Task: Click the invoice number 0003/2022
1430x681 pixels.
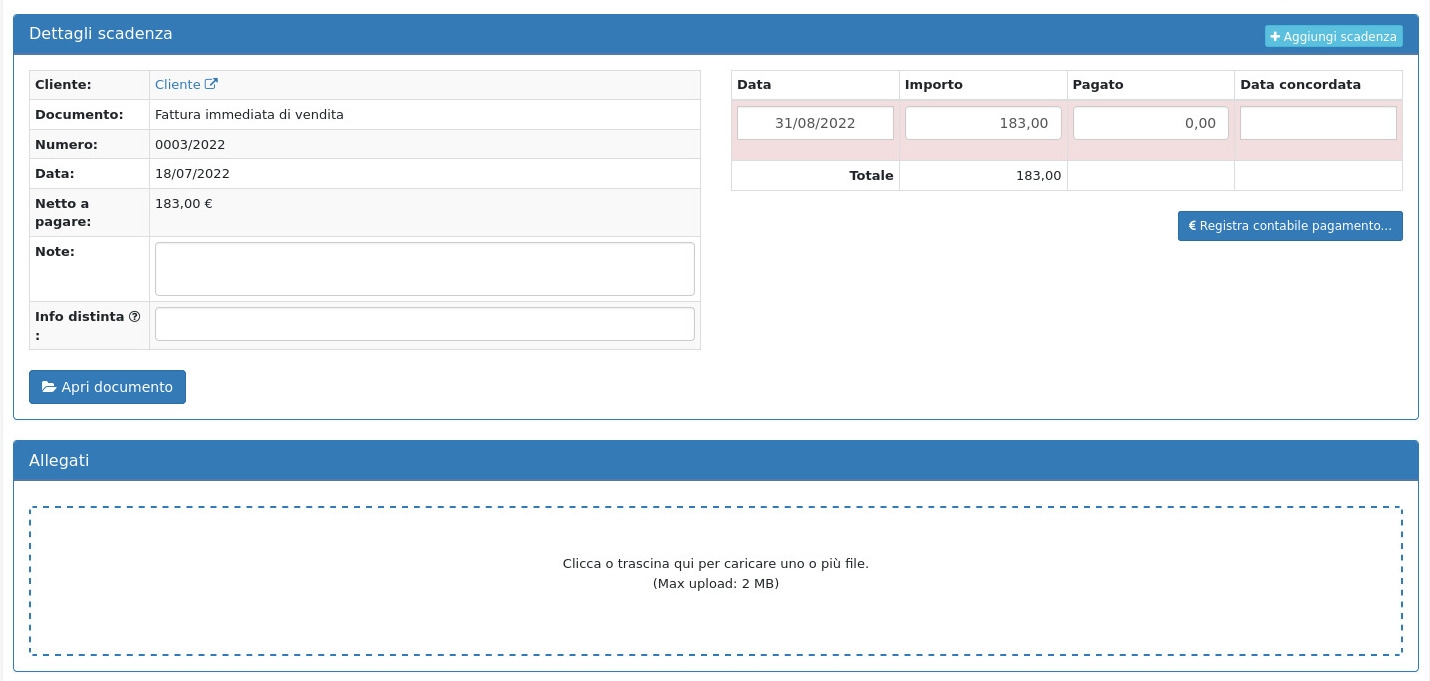Action: [x=190, y=144]
